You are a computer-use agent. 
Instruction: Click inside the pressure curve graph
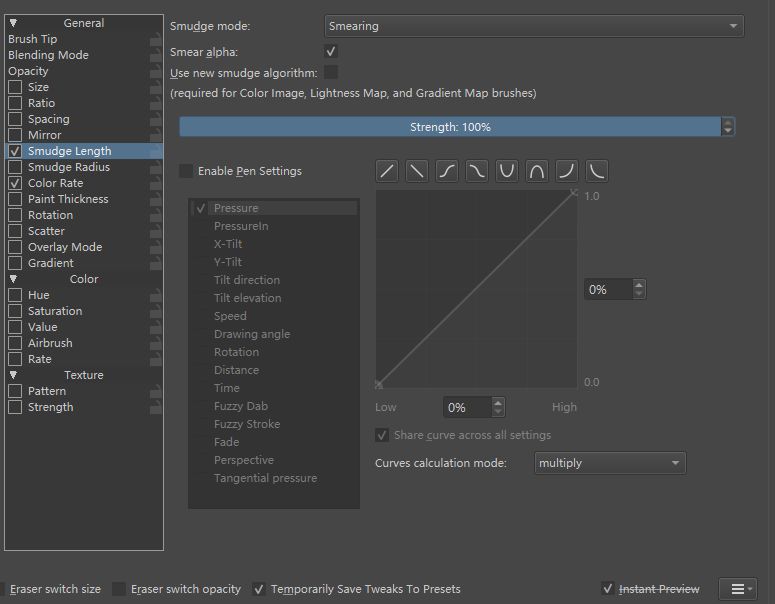tap(476, 289)
